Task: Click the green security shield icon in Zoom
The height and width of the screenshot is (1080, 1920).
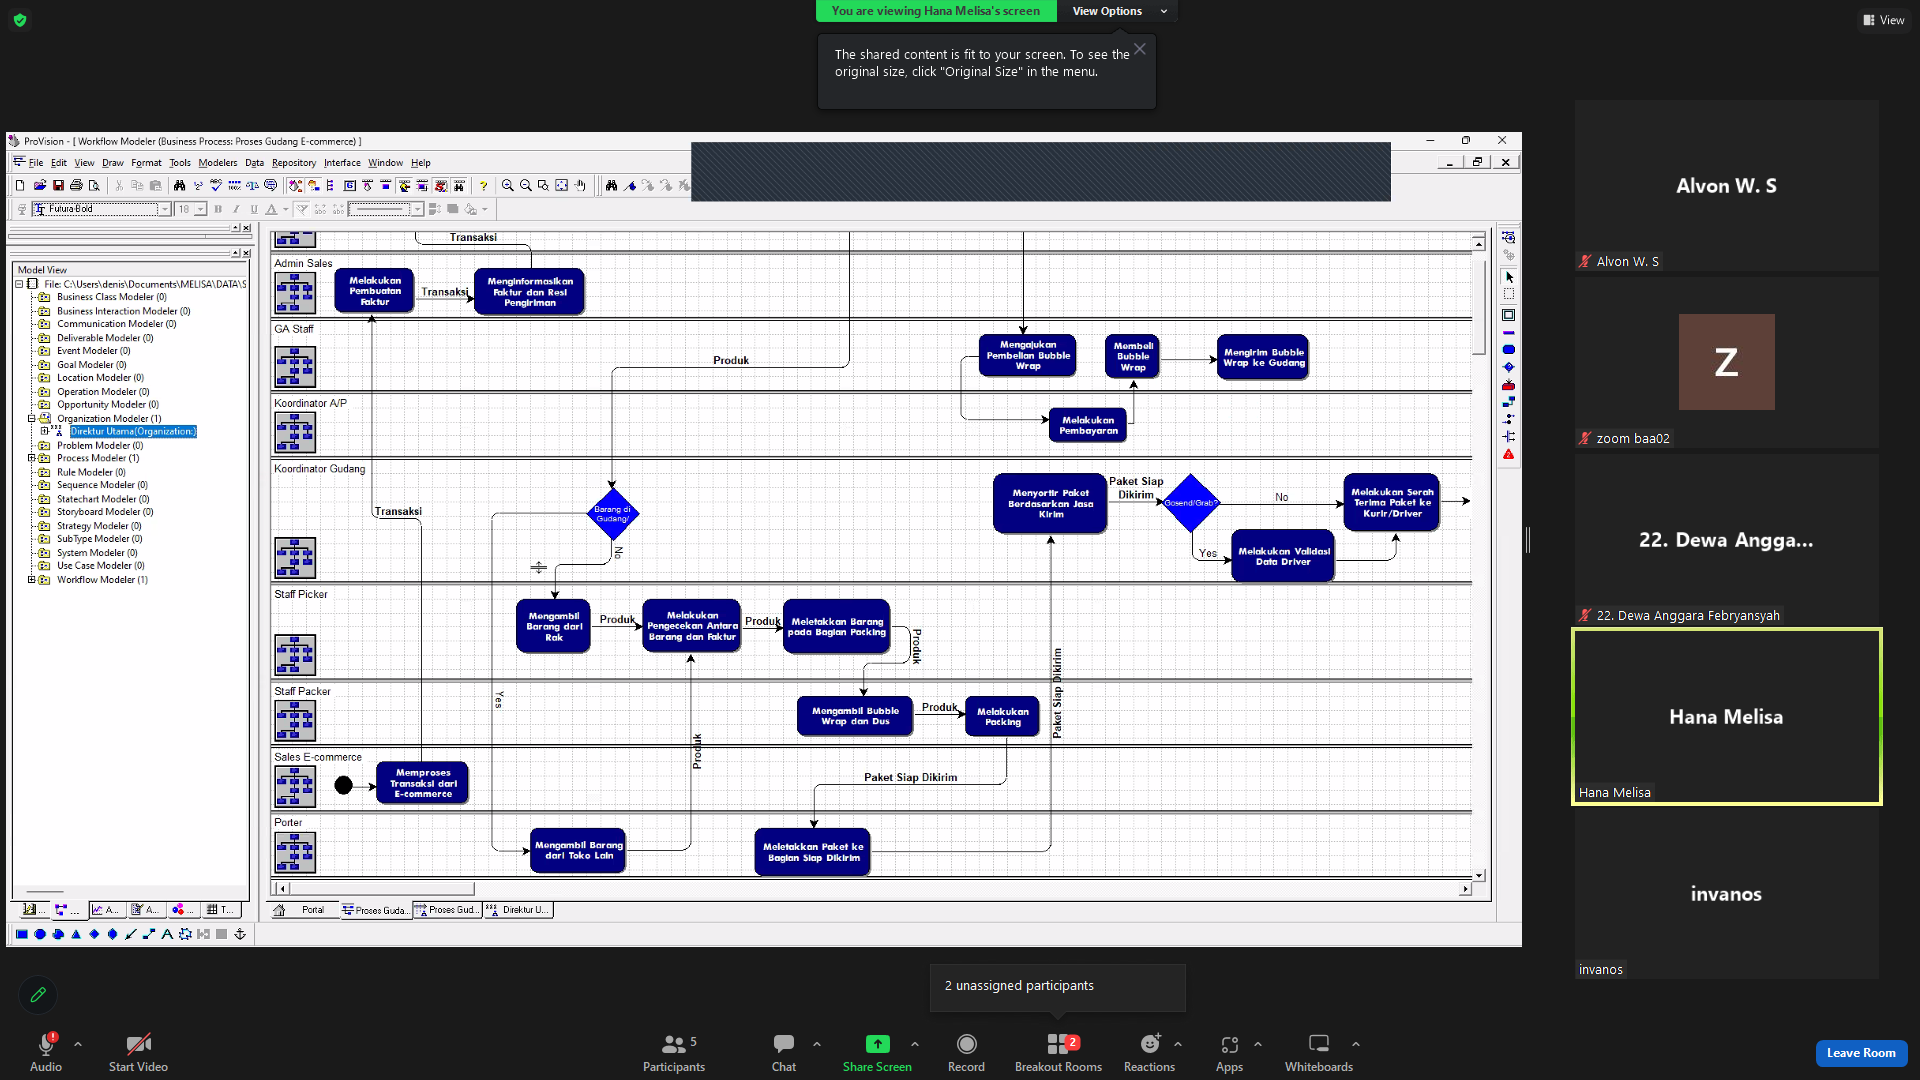Action: click(20, 20)
